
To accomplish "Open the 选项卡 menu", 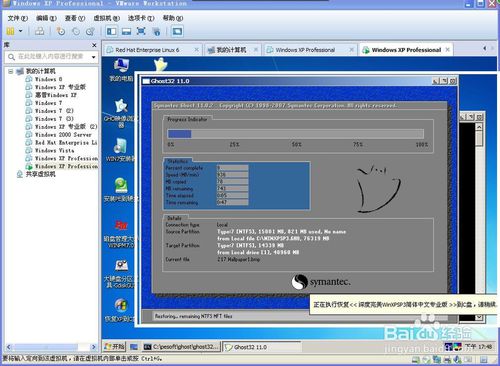I will pyautogui.click(x=141, y=18).
